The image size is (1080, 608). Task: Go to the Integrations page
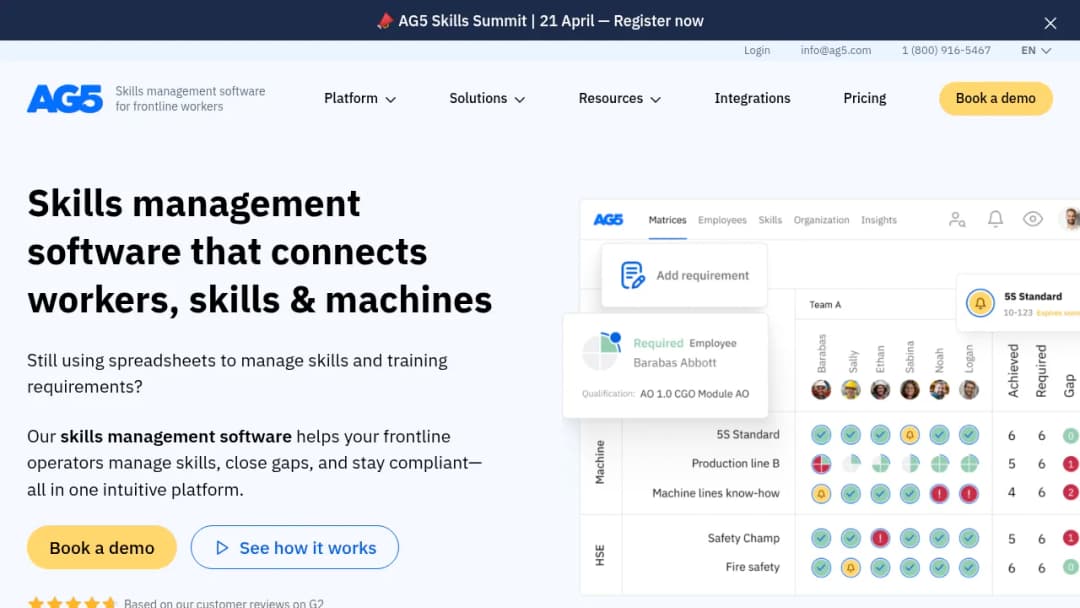click(752, 98)
